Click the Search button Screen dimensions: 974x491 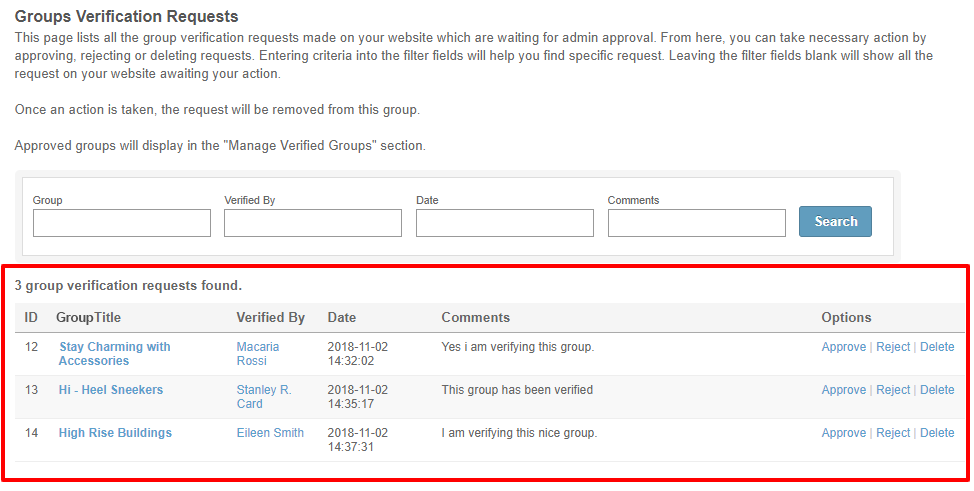pyautogui.click(x=835, y=222)
